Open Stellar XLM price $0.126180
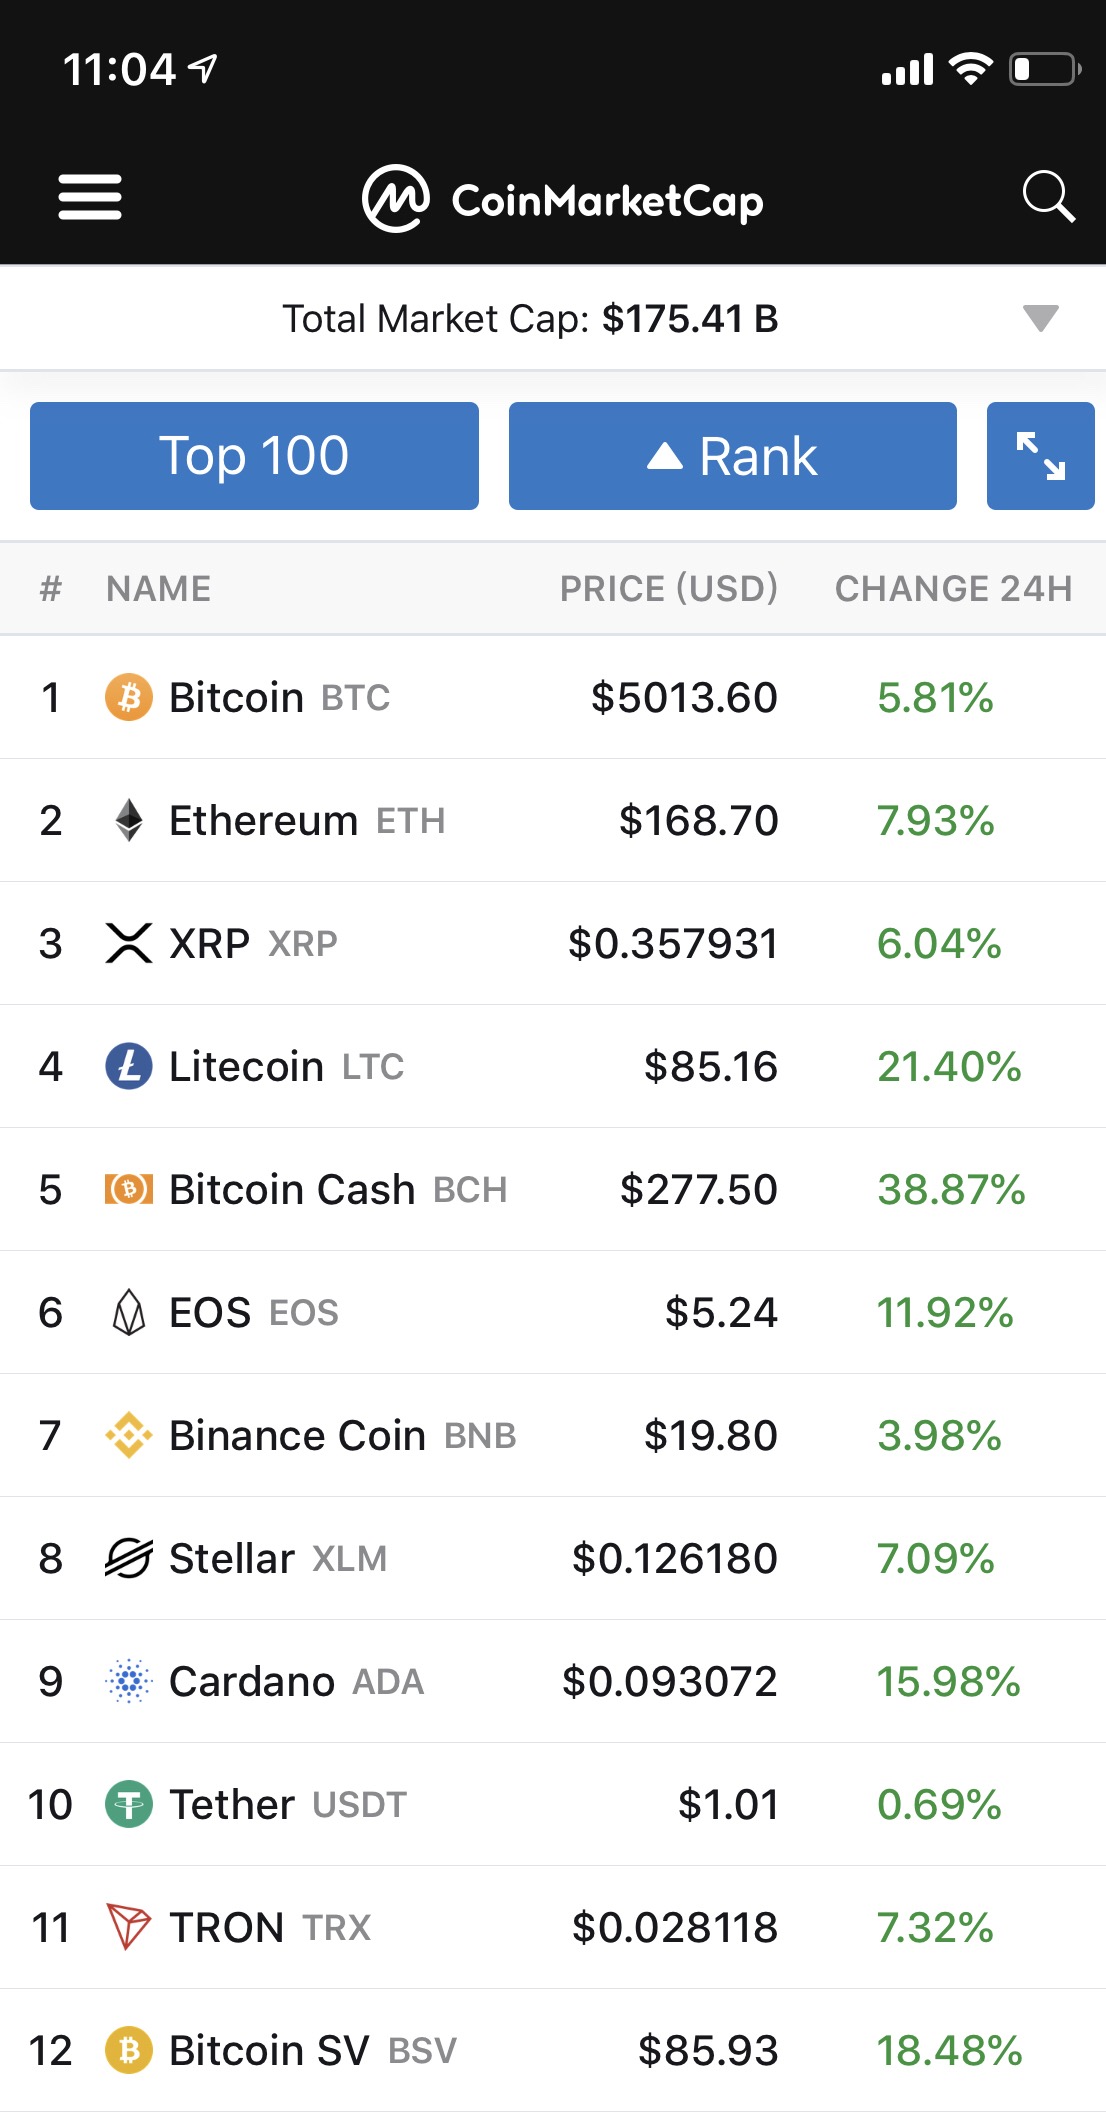This screenshot has height=2112, width=1106. [675, 1558]
